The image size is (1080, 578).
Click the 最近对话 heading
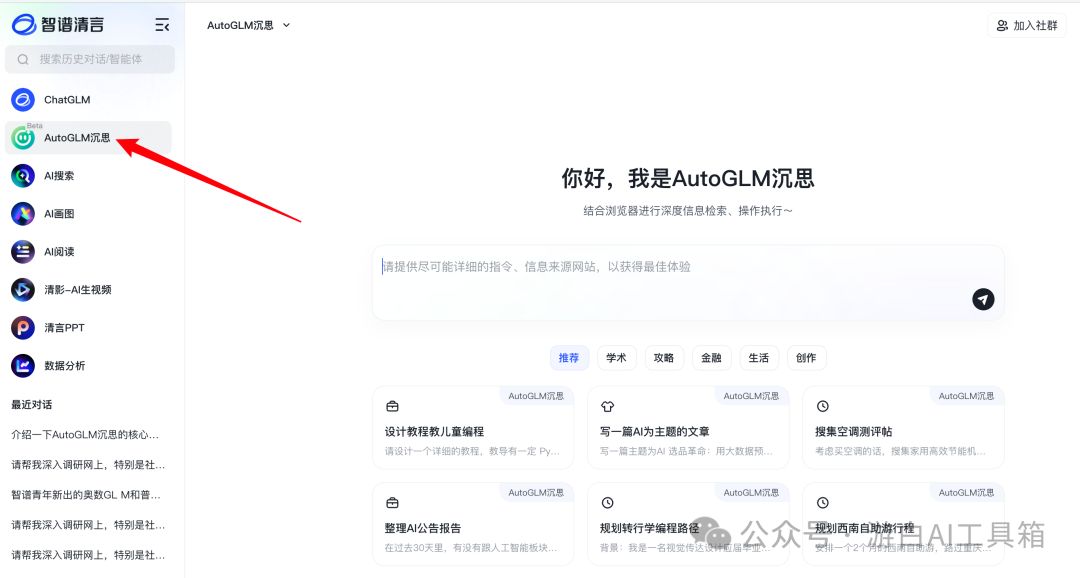click(x=32, y=404)
